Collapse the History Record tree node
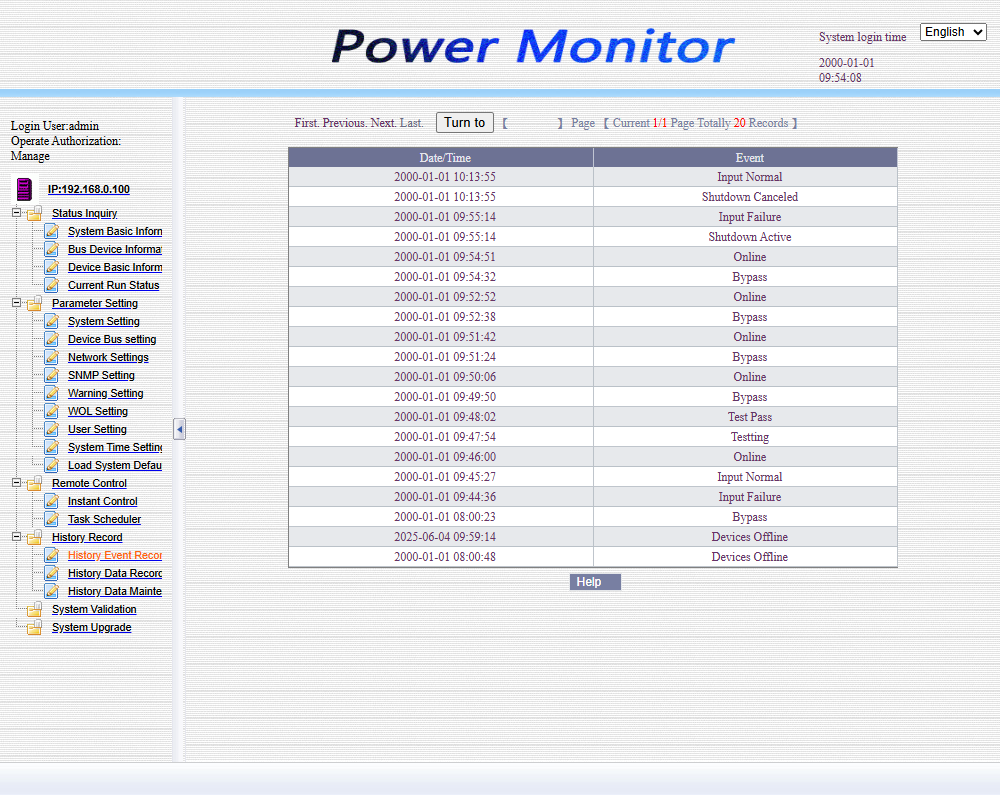Viewport: 1000px width, 795px height. [16, 537]
